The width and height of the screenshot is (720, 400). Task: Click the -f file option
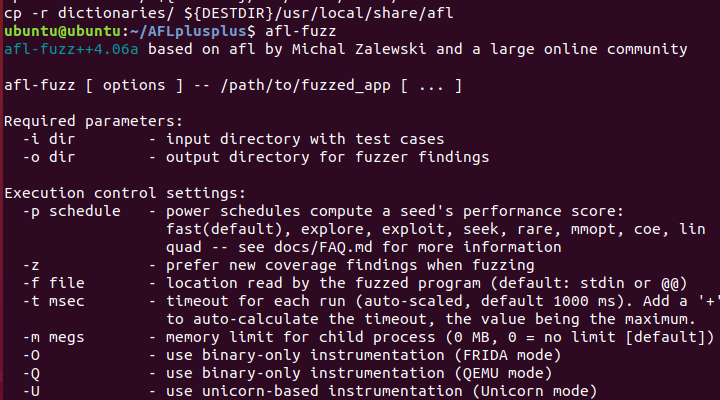coord(54,283)
